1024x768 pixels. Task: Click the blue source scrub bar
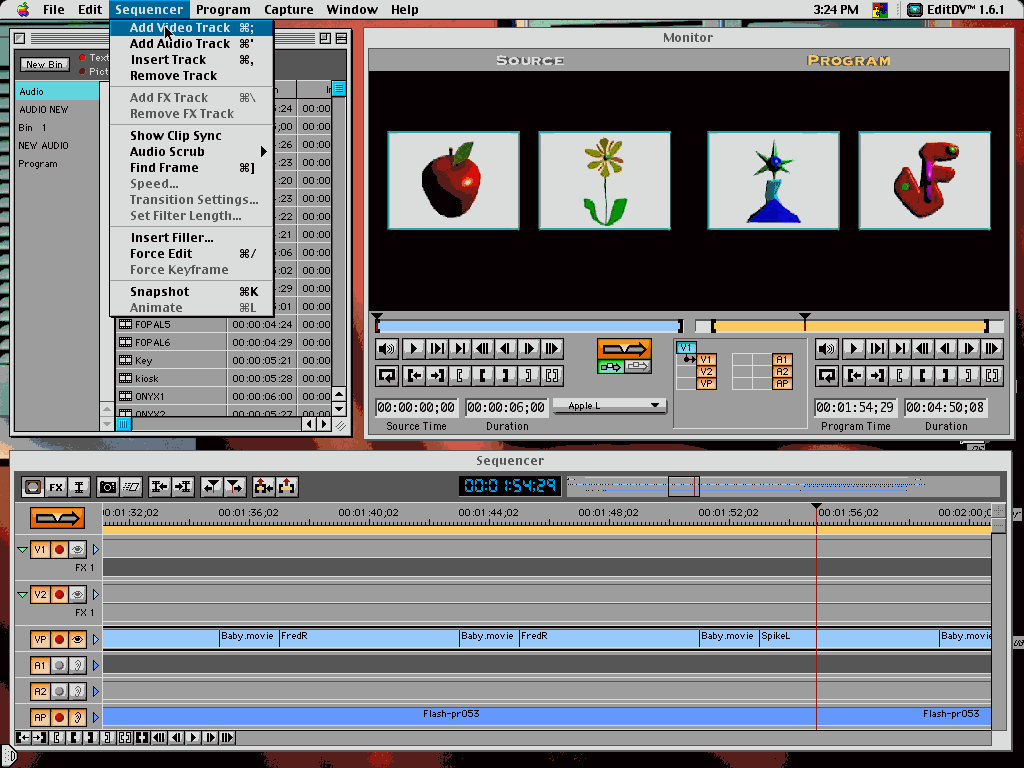529,326
